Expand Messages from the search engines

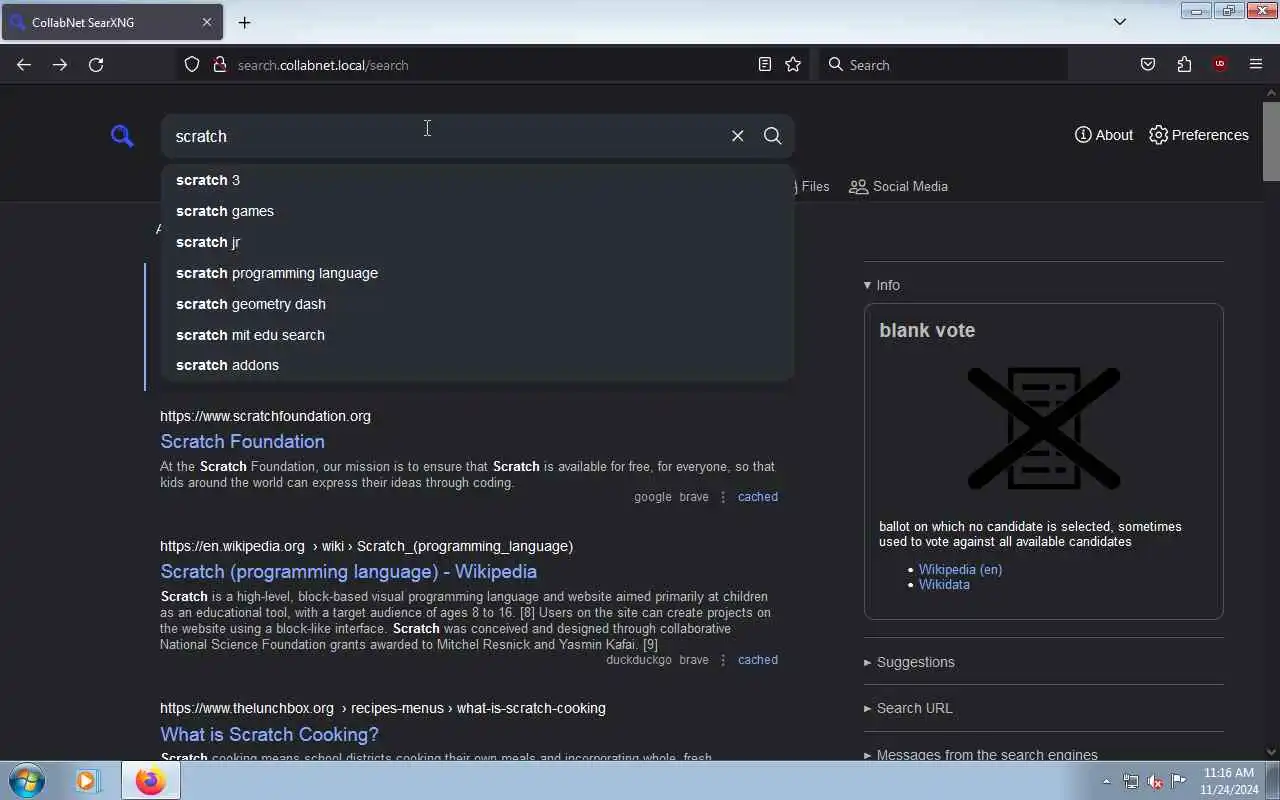(980, 755)
